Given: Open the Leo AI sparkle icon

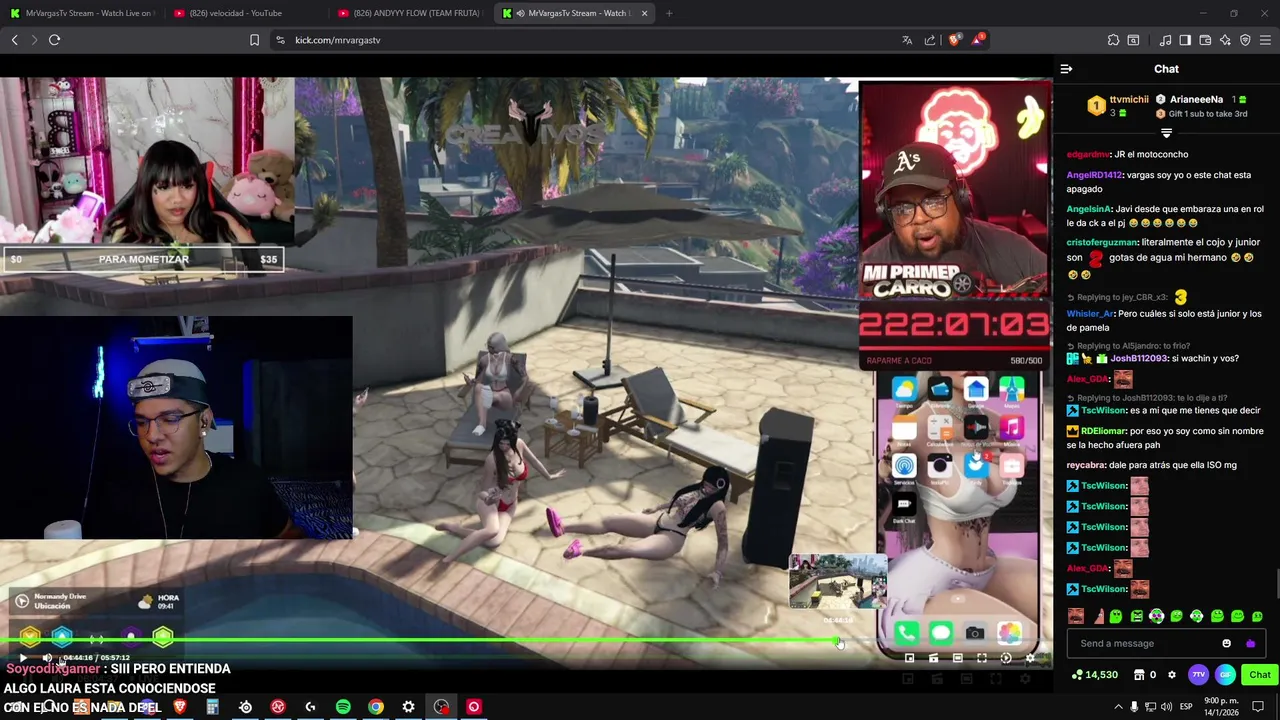Looking at the screenshot, I should (1225, 40).
